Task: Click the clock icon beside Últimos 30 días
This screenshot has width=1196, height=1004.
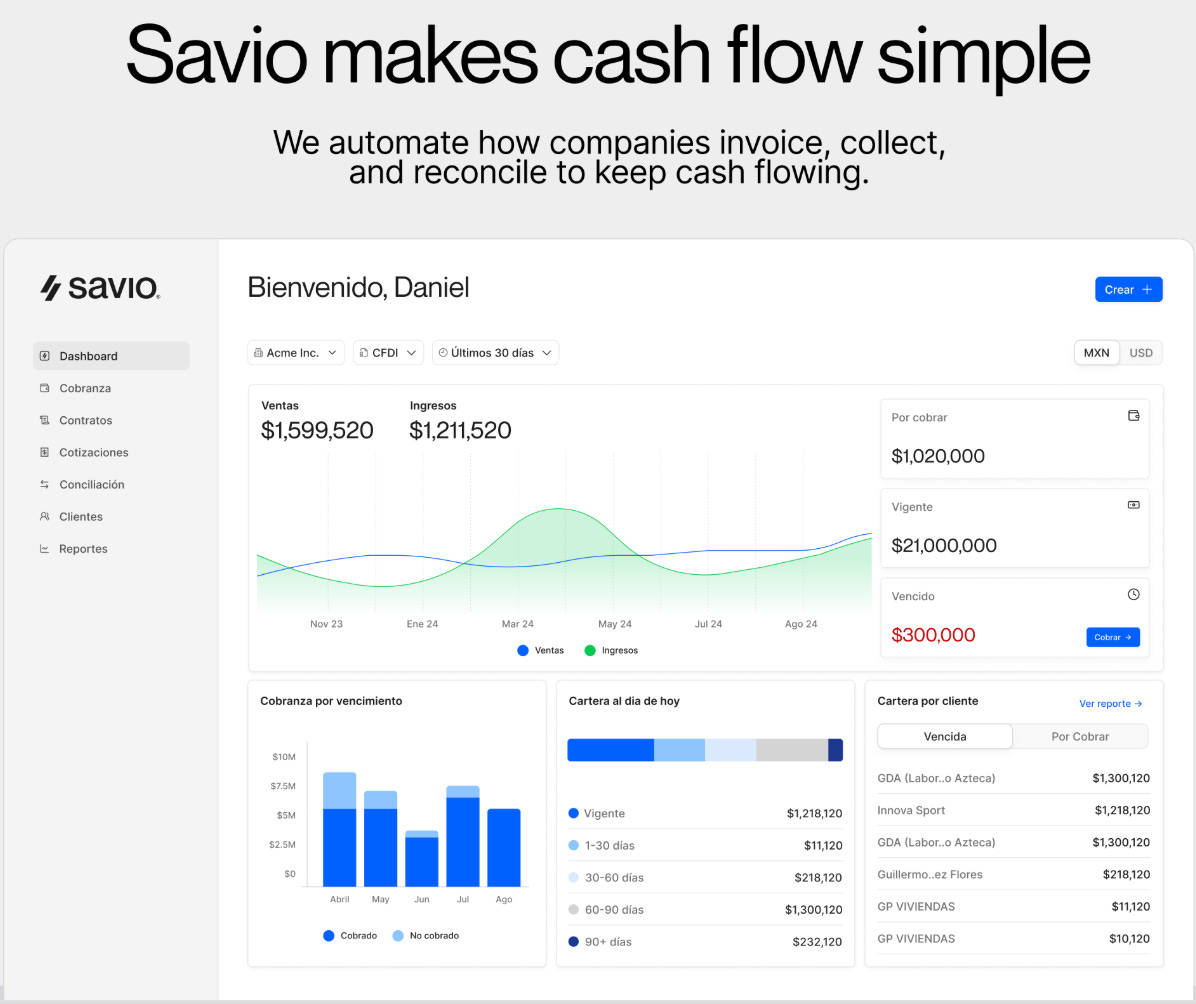Action: click(x=443, y=352)
